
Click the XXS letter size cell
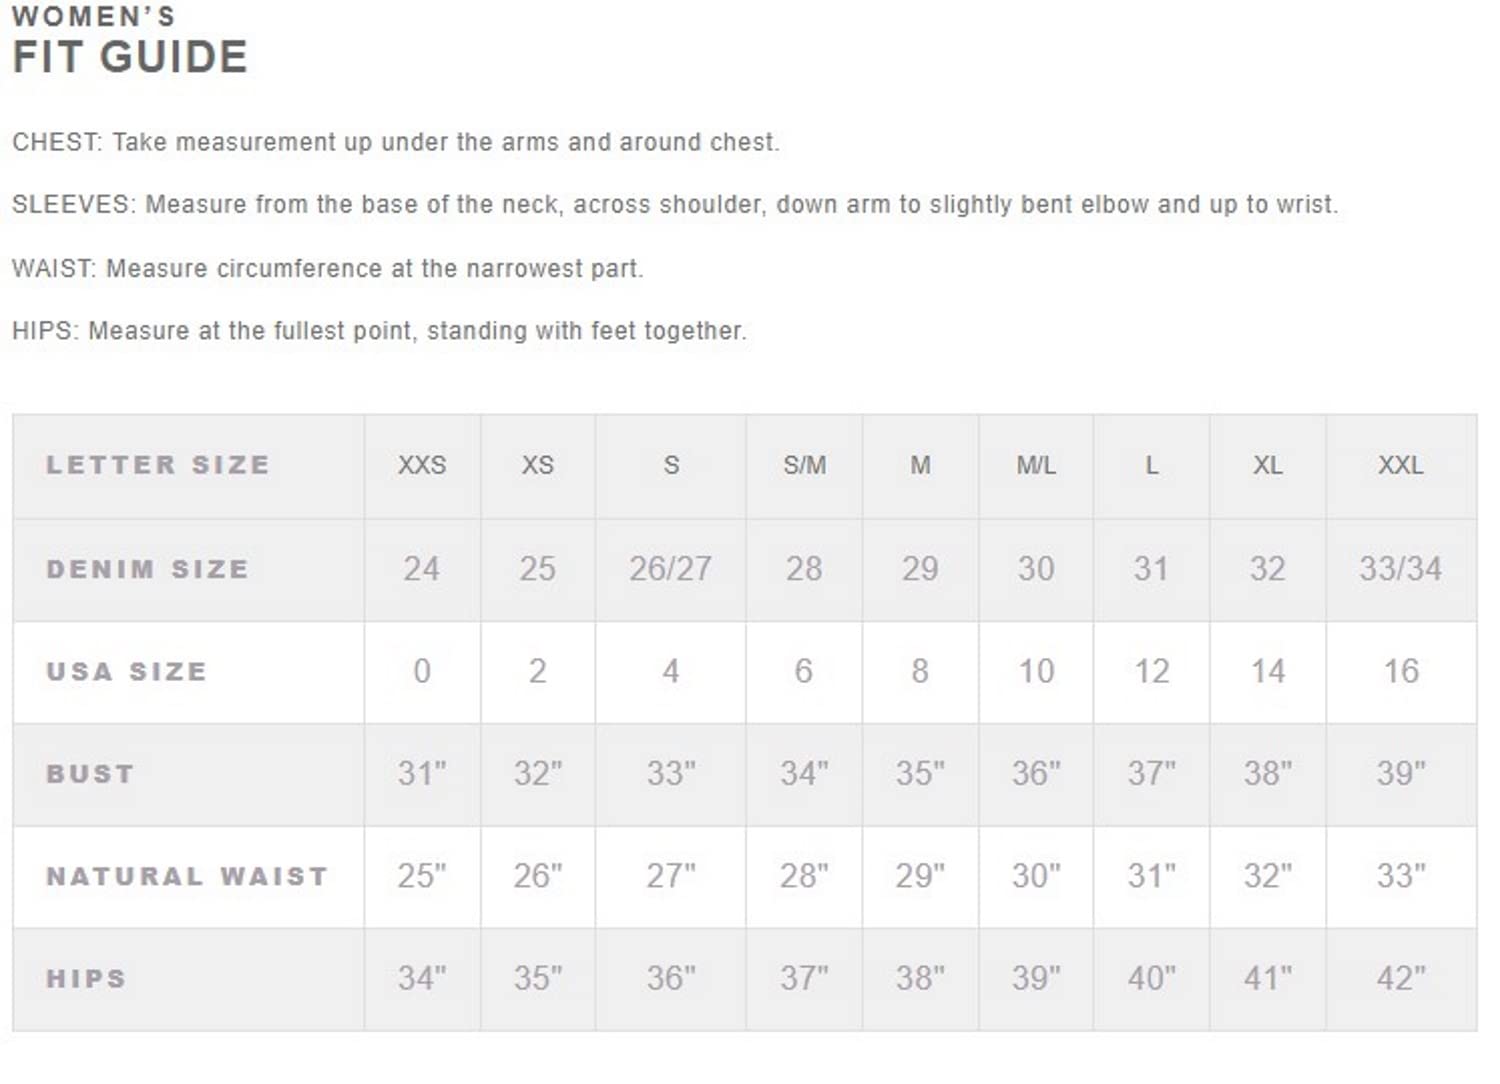[x=422, y=465]
